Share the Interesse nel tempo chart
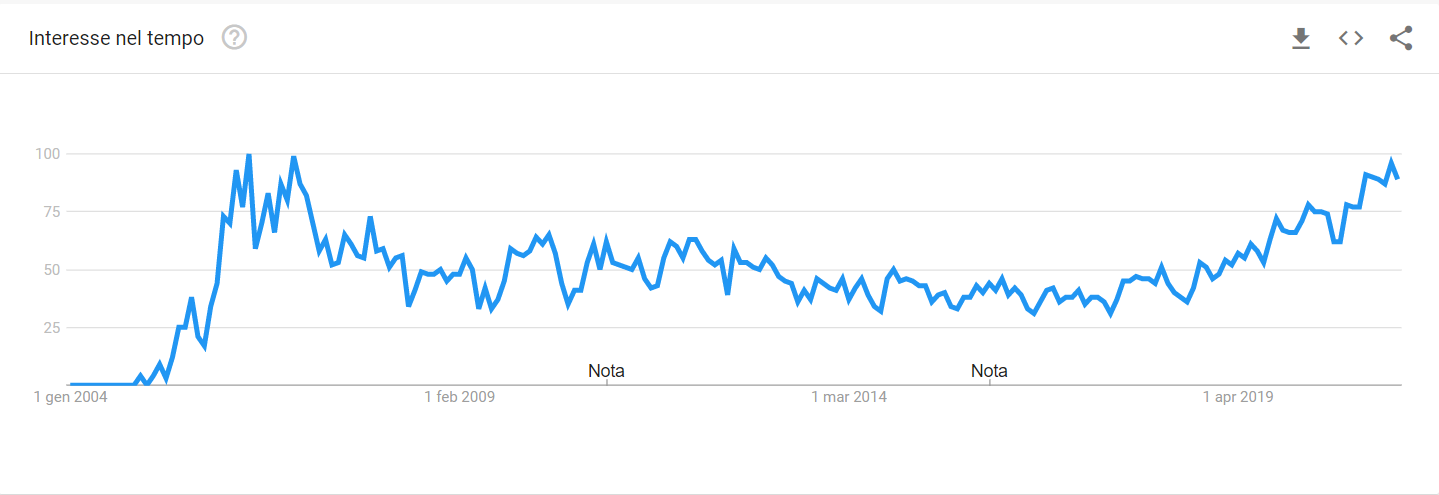This screenshot has height=495, width=1439. (x=1401, y=38)
